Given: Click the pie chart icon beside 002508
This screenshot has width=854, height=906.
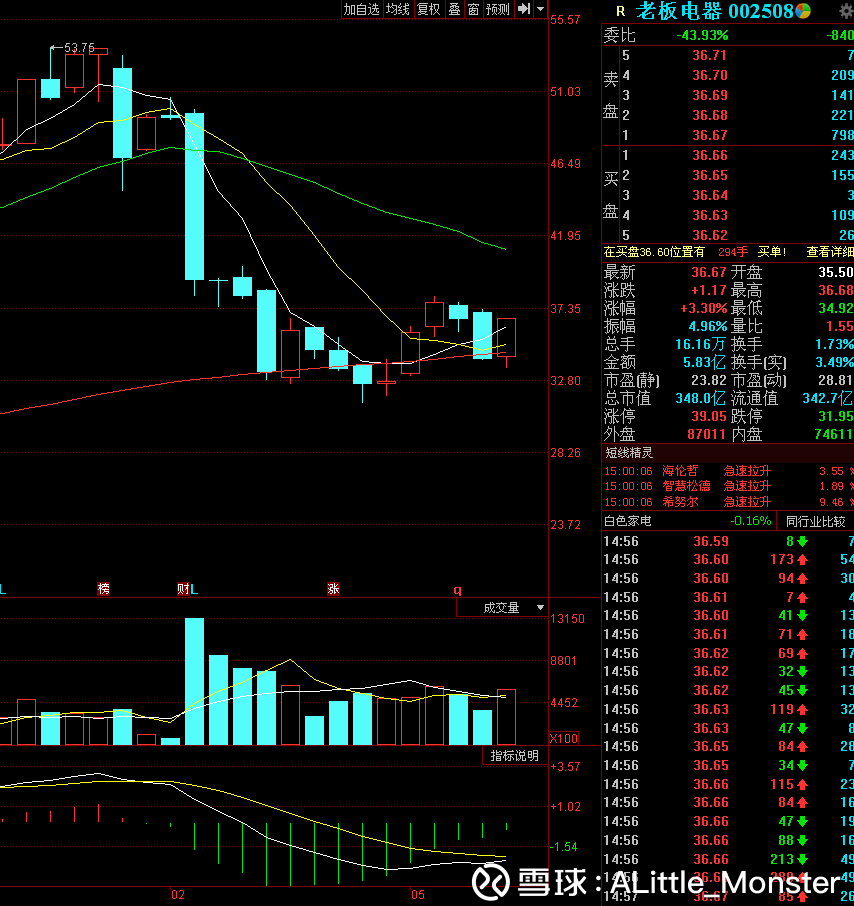Looking at the screenshot, I should [803, 10].
